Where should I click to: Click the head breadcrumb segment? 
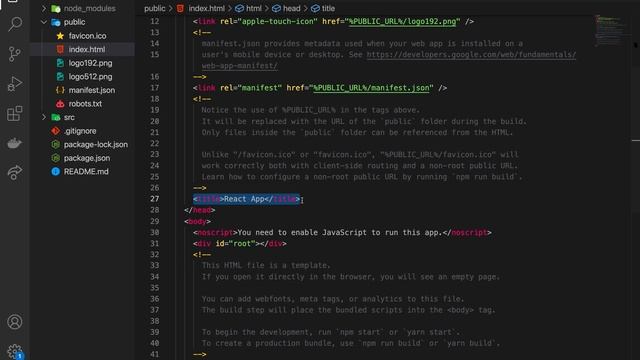(291, 8)
